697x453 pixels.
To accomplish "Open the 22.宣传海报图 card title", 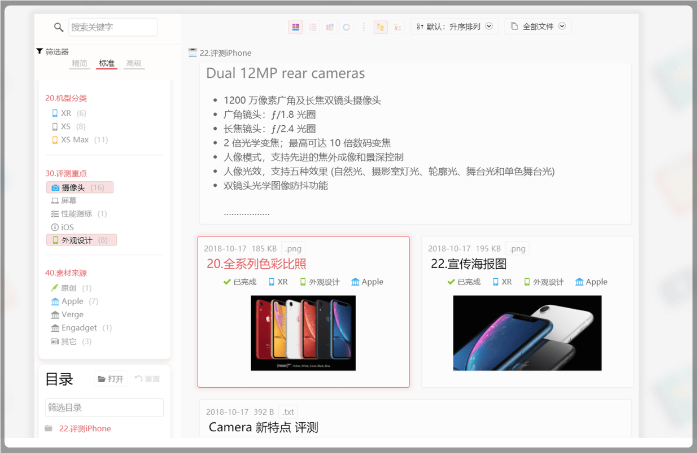I will pyautogui.click(x=469, y=264).
